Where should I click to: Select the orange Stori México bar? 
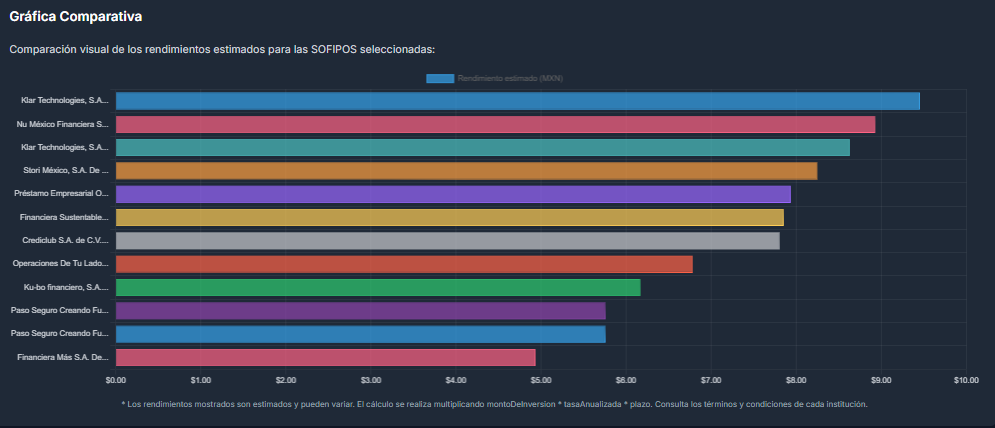click(467, 171)
